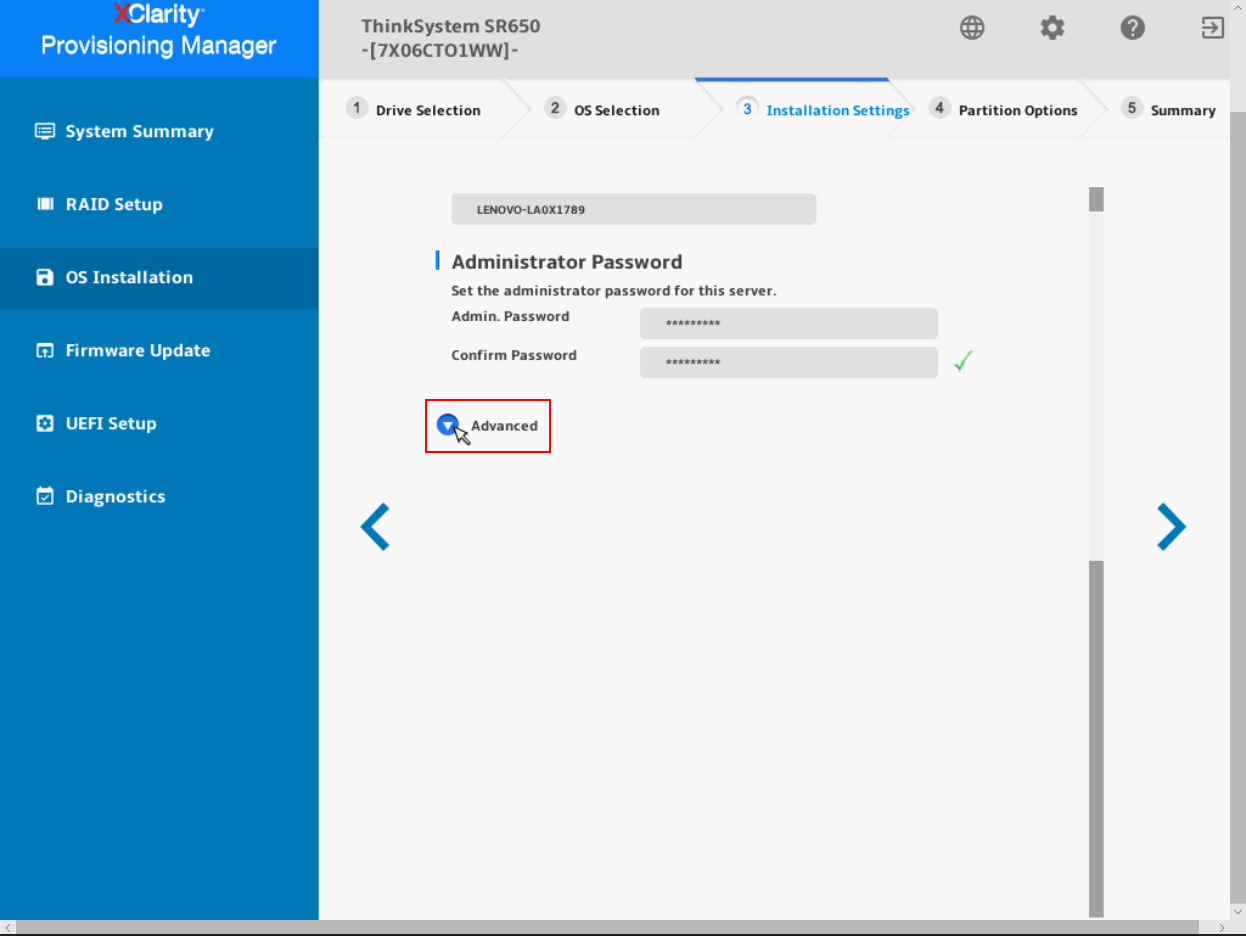Screen dimensions: 1246x936
Task: Open OS Installation in the sidebar
Action: point(159,277)
